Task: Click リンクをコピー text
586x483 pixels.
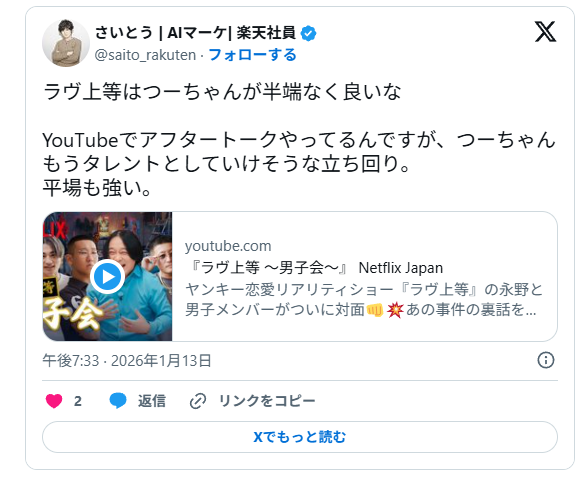Action: [267, 401]
